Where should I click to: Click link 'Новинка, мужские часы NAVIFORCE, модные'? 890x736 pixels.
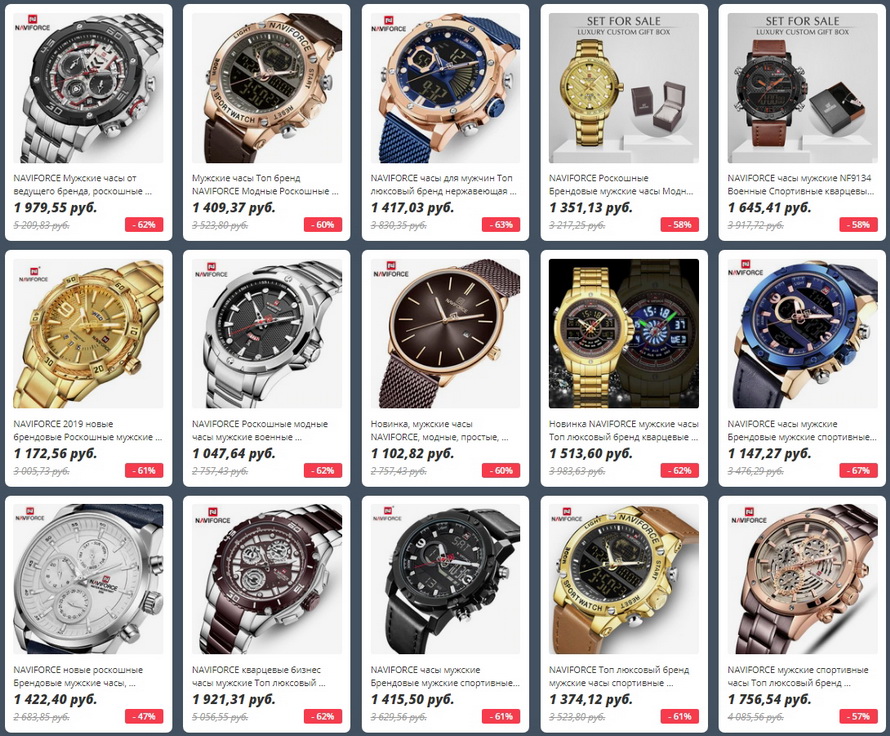tap(439, 430)
